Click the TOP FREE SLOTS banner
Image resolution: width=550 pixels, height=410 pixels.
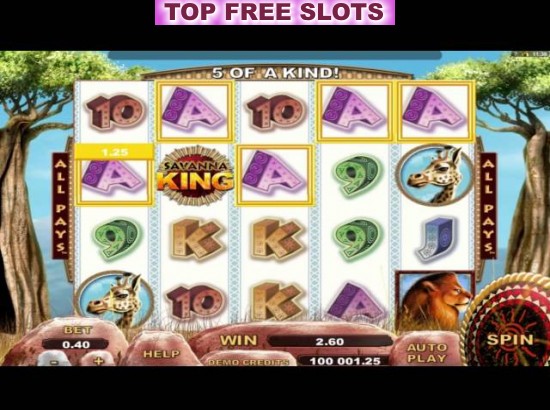pos(275,12)
